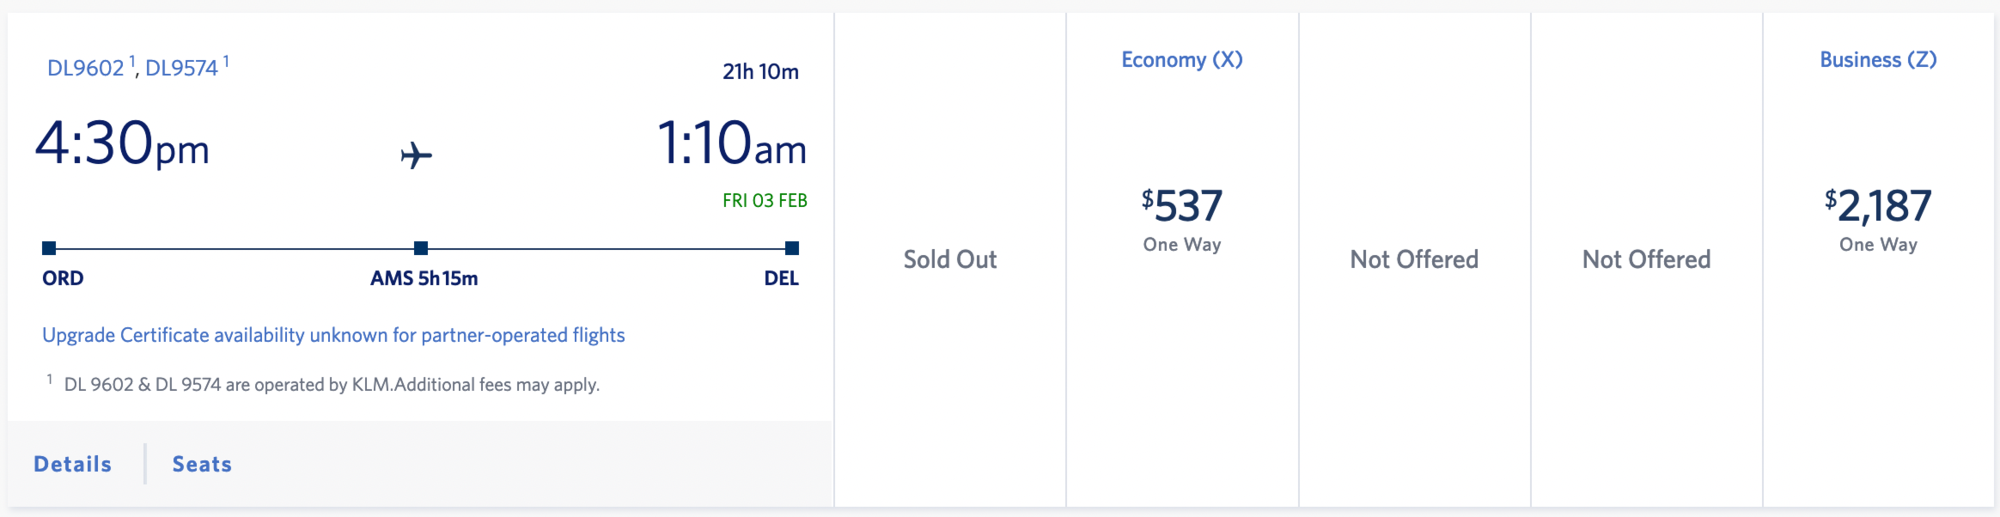The height and width of the screenshot is (517, 2000).
Task: Open Upgrade Certificate availability link
Action: [x=333, y=335]
